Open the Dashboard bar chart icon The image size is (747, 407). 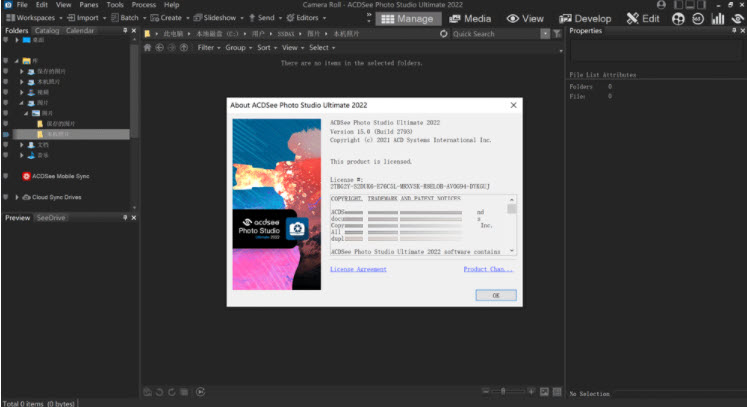click(717, 18)
